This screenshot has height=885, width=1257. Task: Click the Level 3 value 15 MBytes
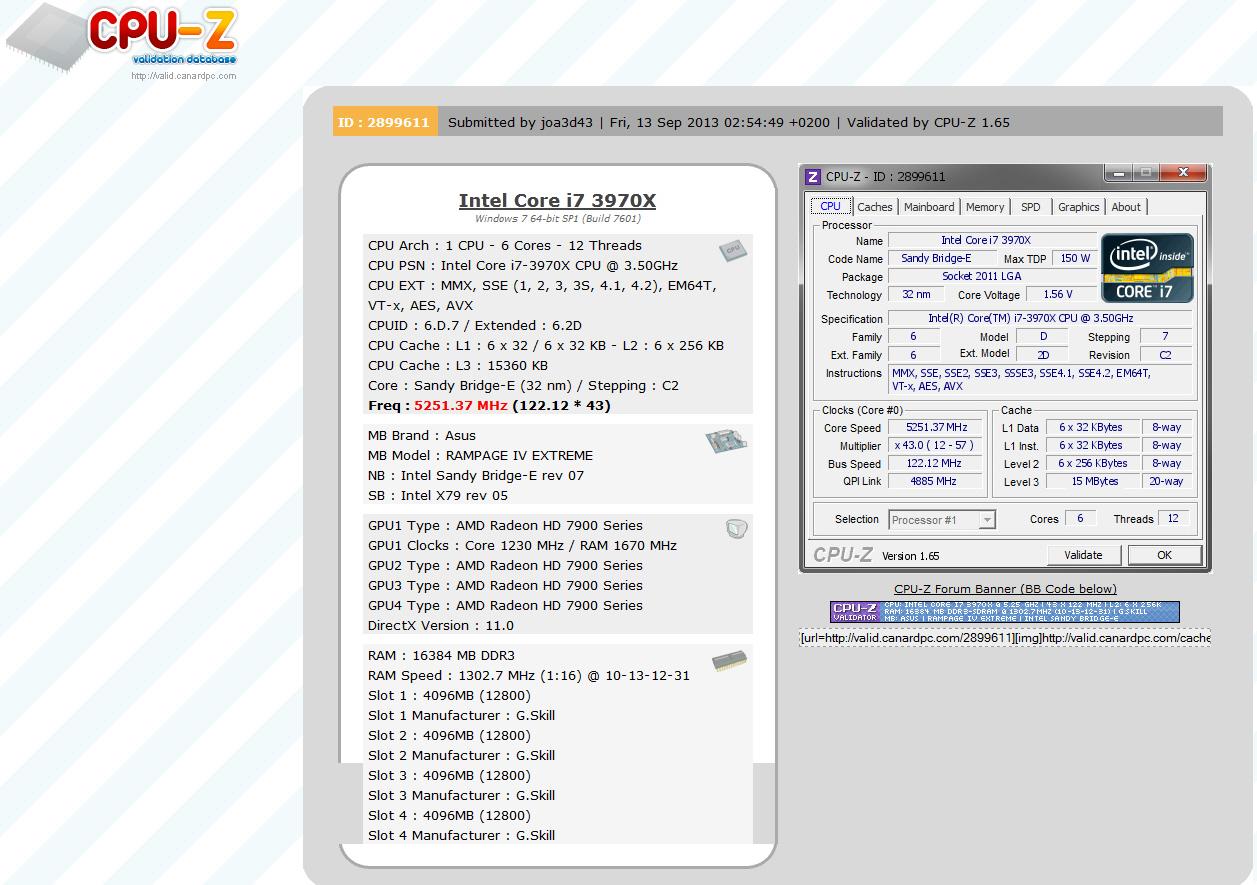click(1091, 481)
